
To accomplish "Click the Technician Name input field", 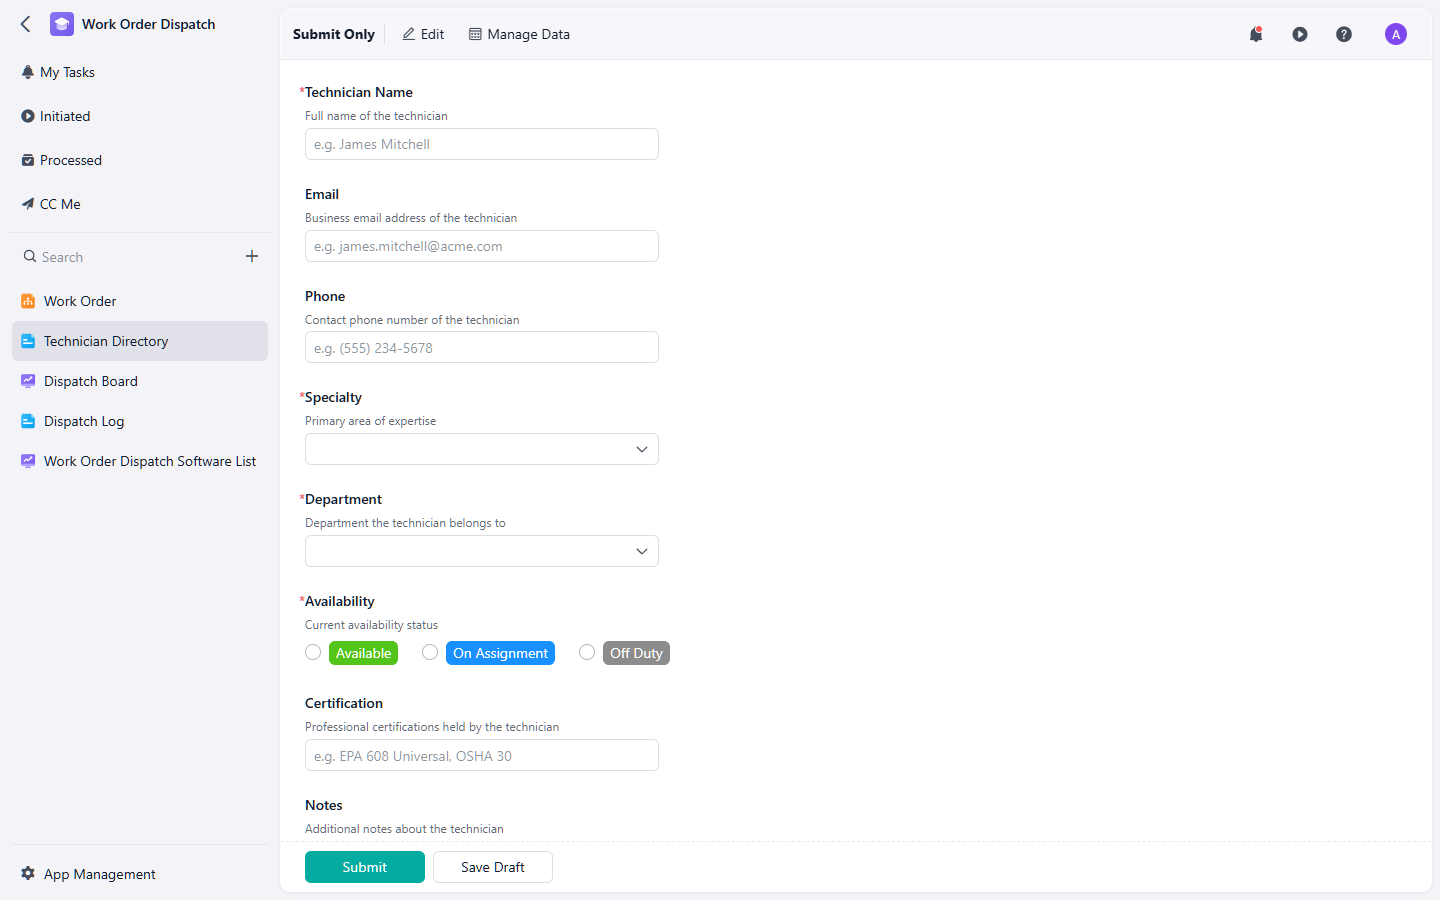I will click(x=482, y=144).
